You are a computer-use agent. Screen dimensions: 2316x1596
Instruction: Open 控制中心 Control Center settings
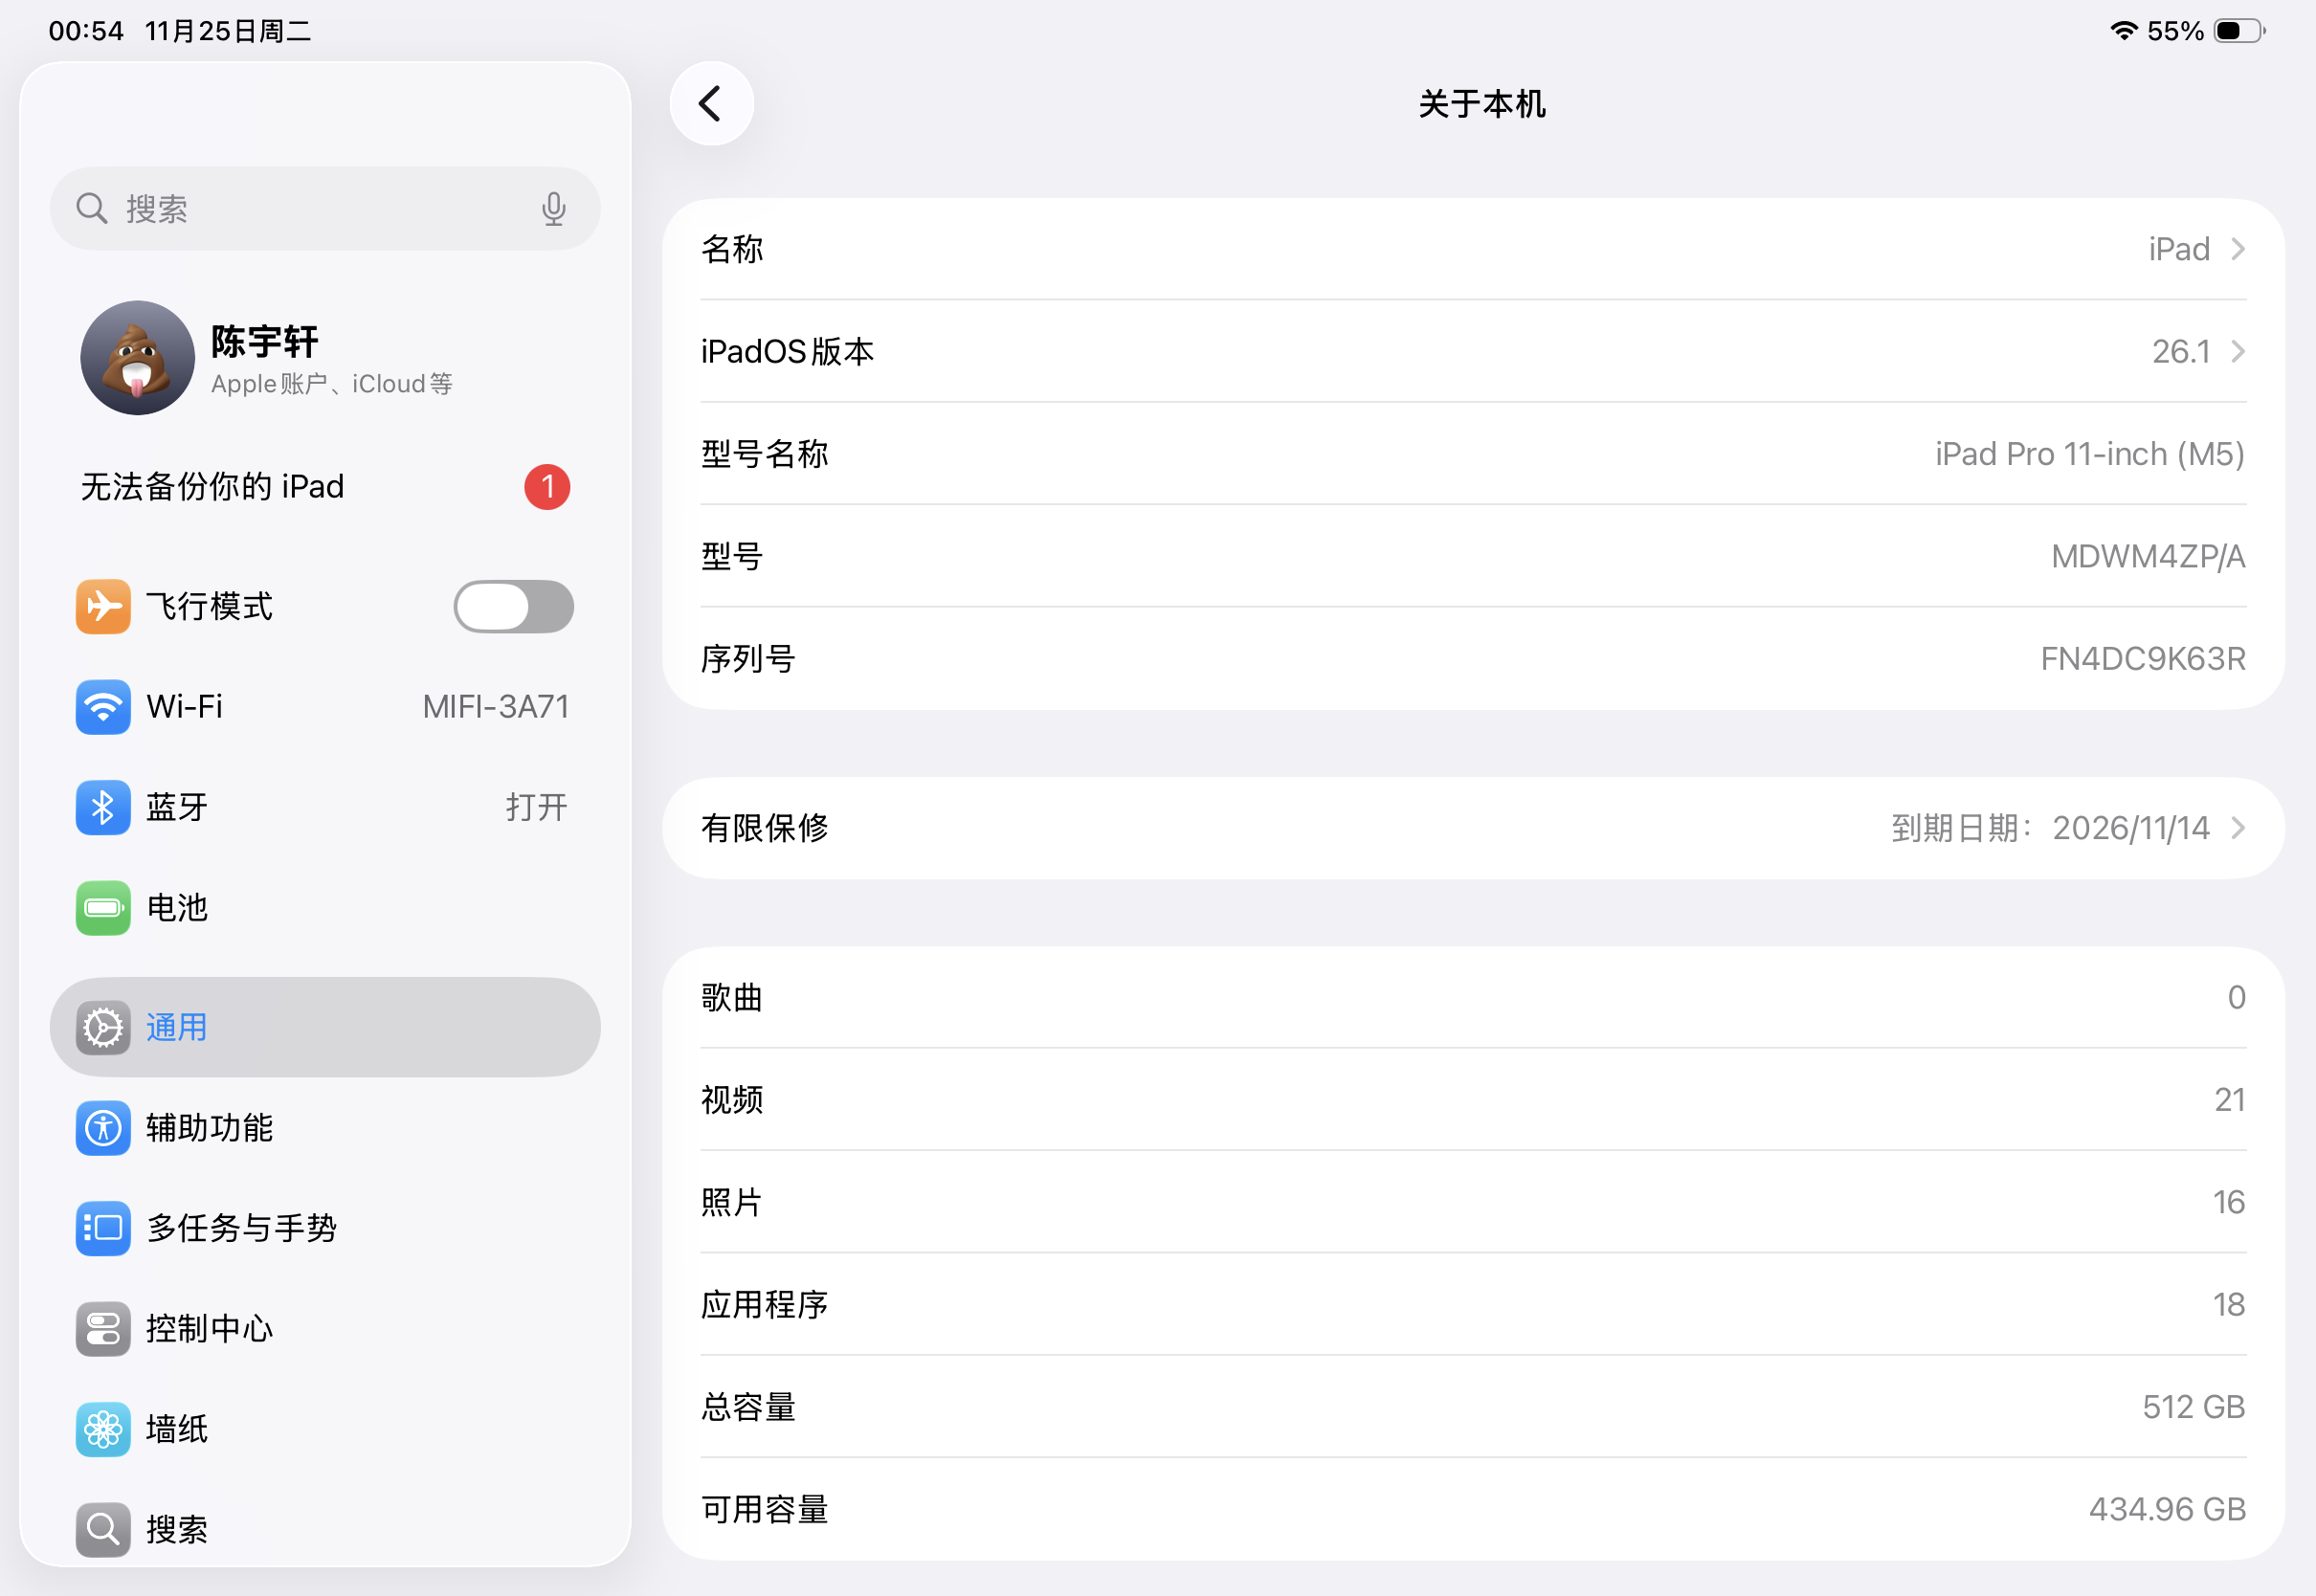(323, 1329)
